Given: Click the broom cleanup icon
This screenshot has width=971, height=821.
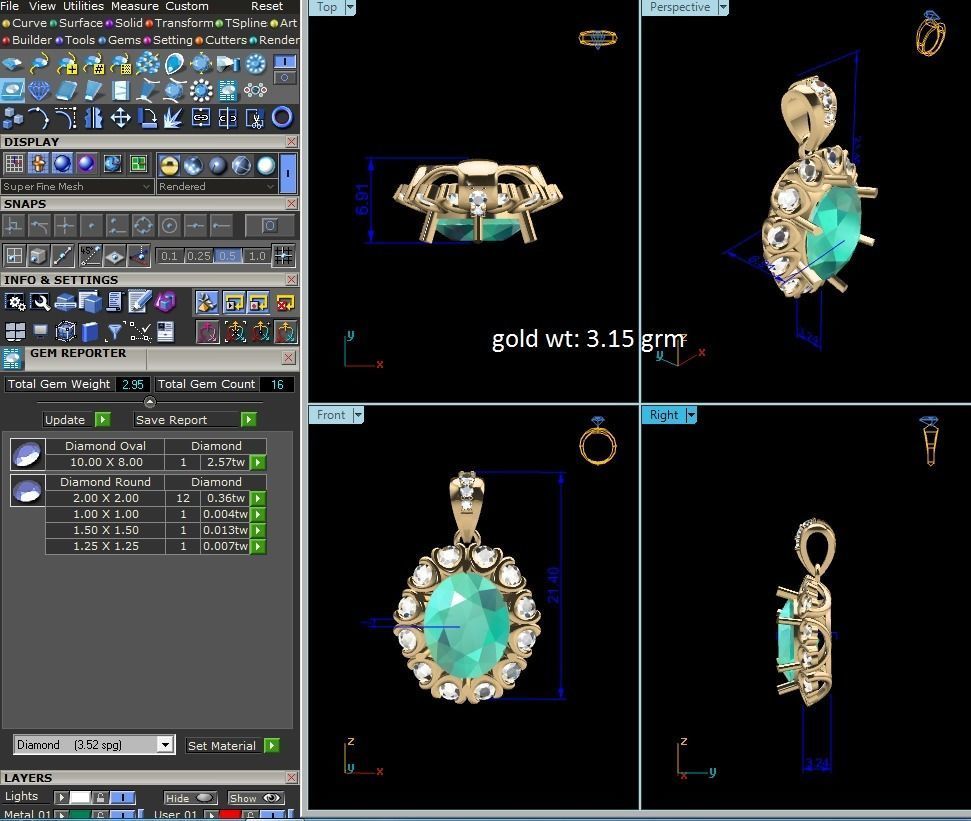Looking at the screenshot, I should 206,302.
